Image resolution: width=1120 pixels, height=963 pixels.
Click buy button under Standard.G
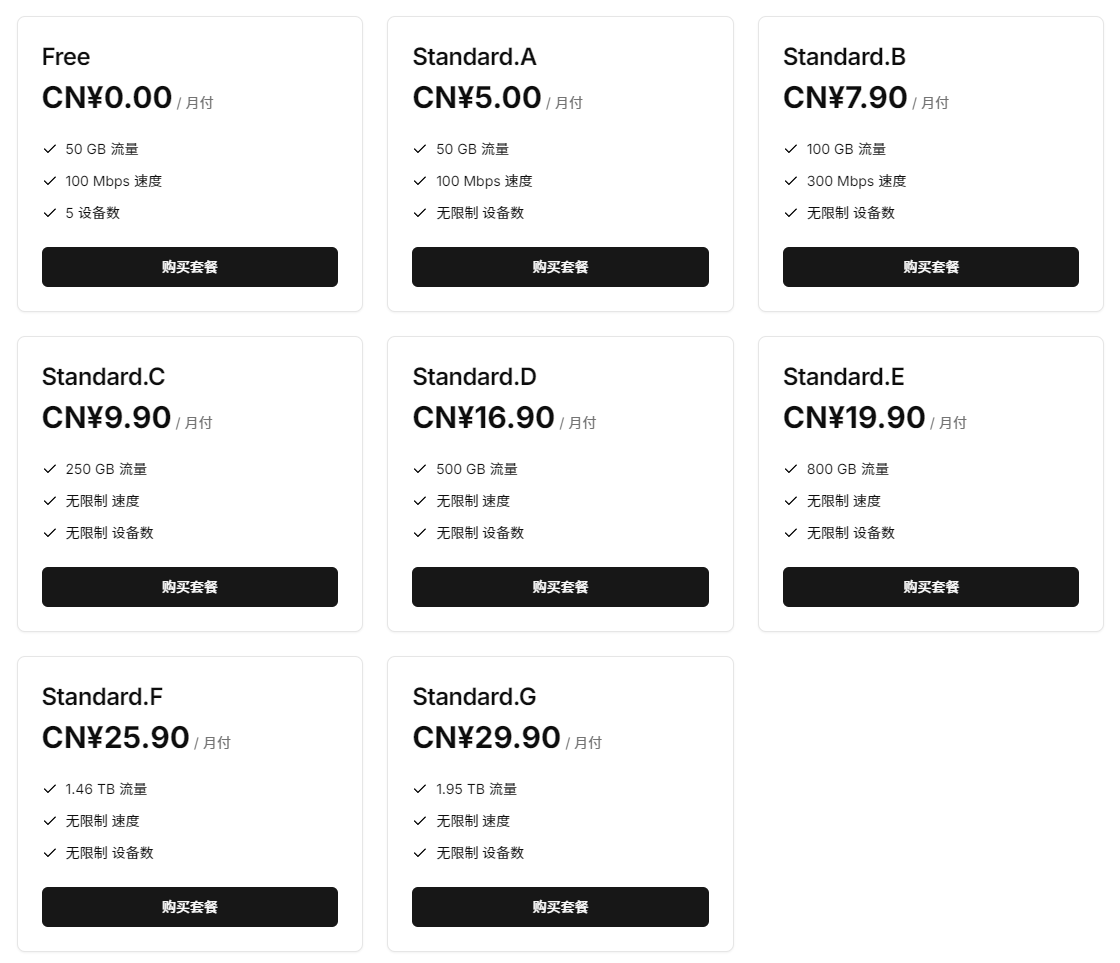pos(560,907)
